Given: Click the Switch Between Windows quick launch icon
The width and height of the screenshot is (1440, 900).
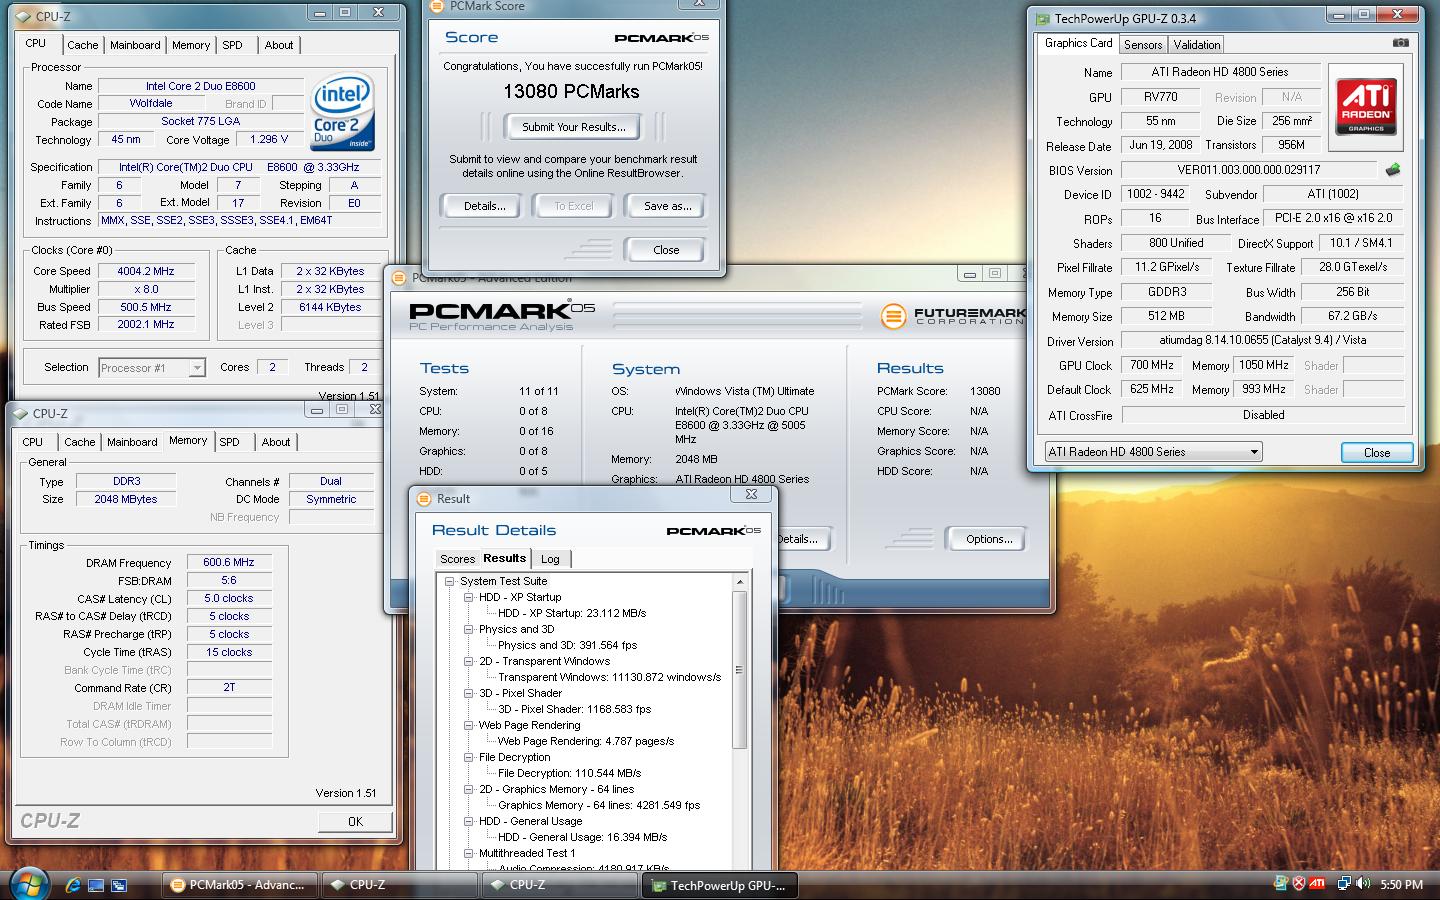Looking at the screenshot, I should 119,885.
